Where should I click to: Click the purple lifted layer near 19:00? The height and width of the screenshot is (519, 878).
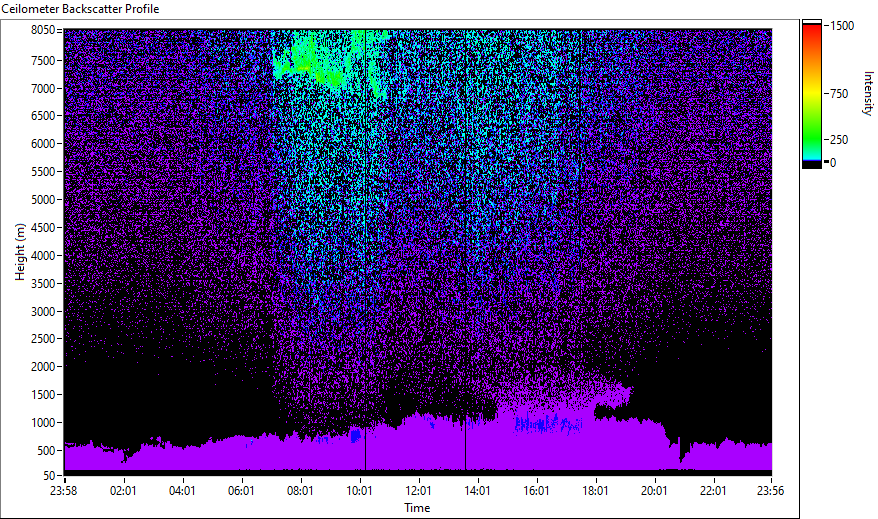coord(613,395)
